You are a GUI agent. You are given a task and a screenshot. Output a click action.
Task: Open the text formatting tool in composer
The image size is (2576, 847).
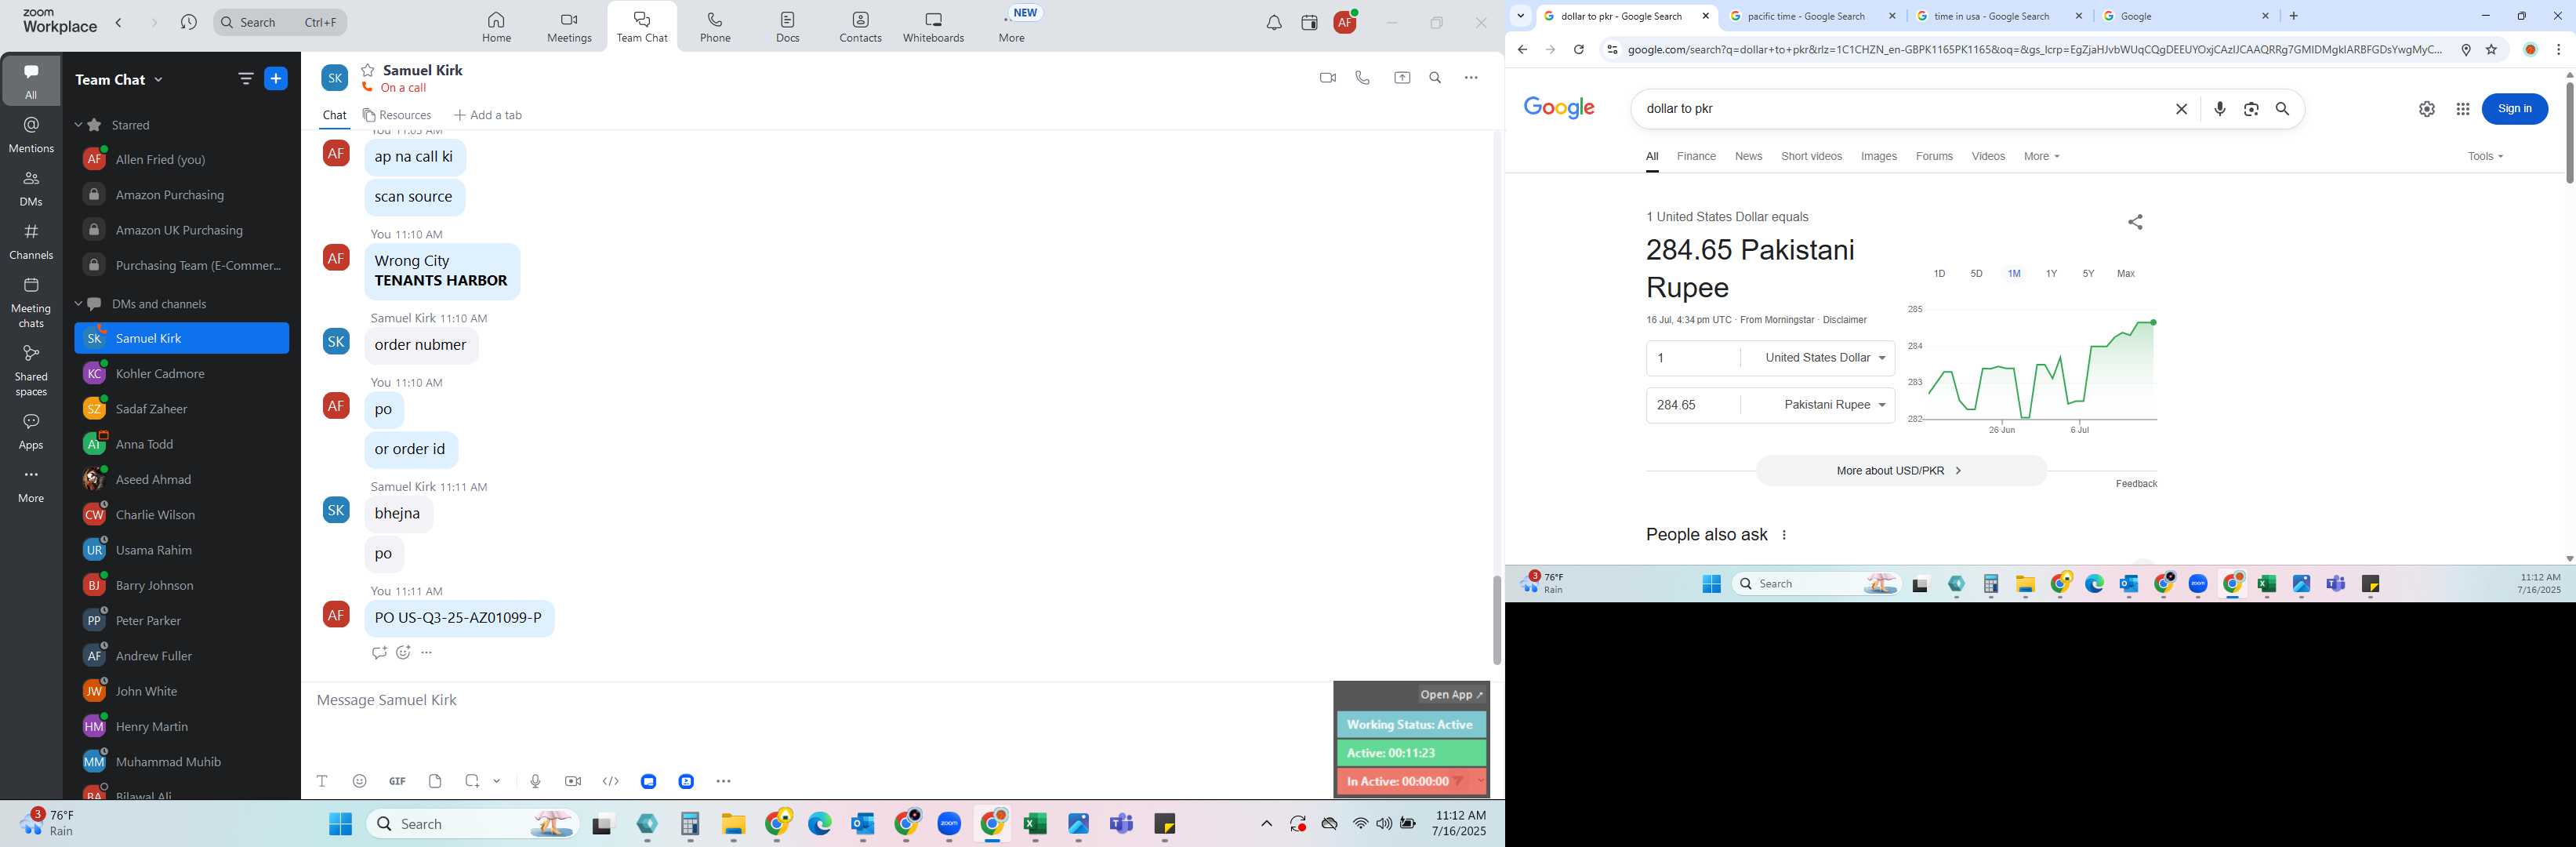coord(322,781)
